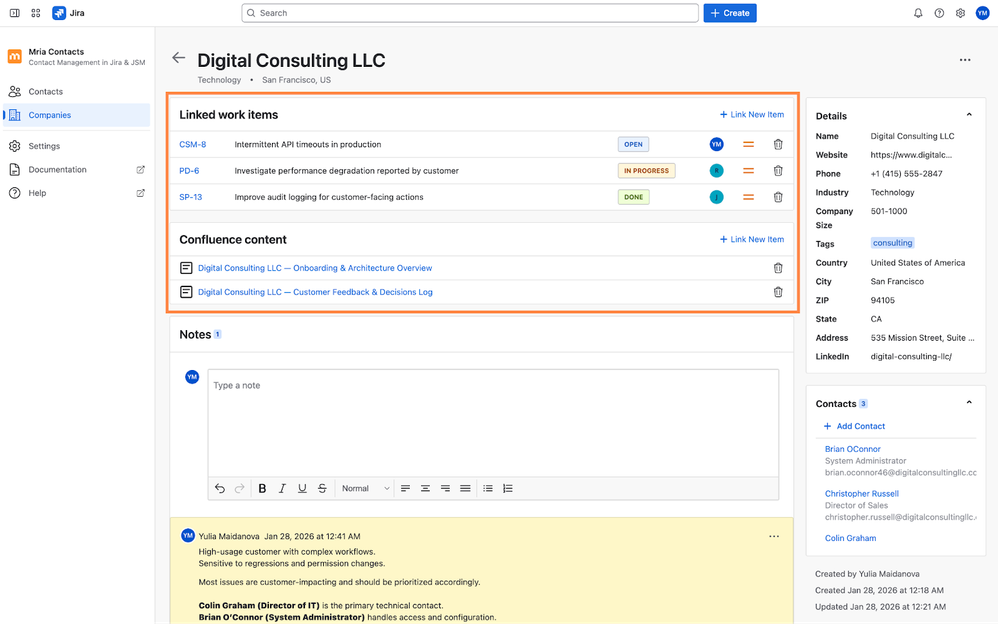Viewport: 998px width, 624px height.
Task: Open Colin Graham contact
Action: 850,538
